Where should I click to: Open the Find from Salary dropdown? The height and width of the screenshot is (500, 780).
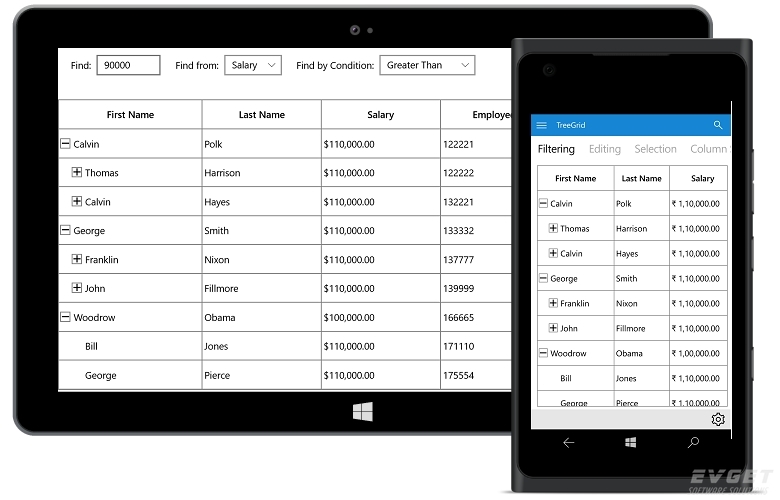[x=253, y=65]
